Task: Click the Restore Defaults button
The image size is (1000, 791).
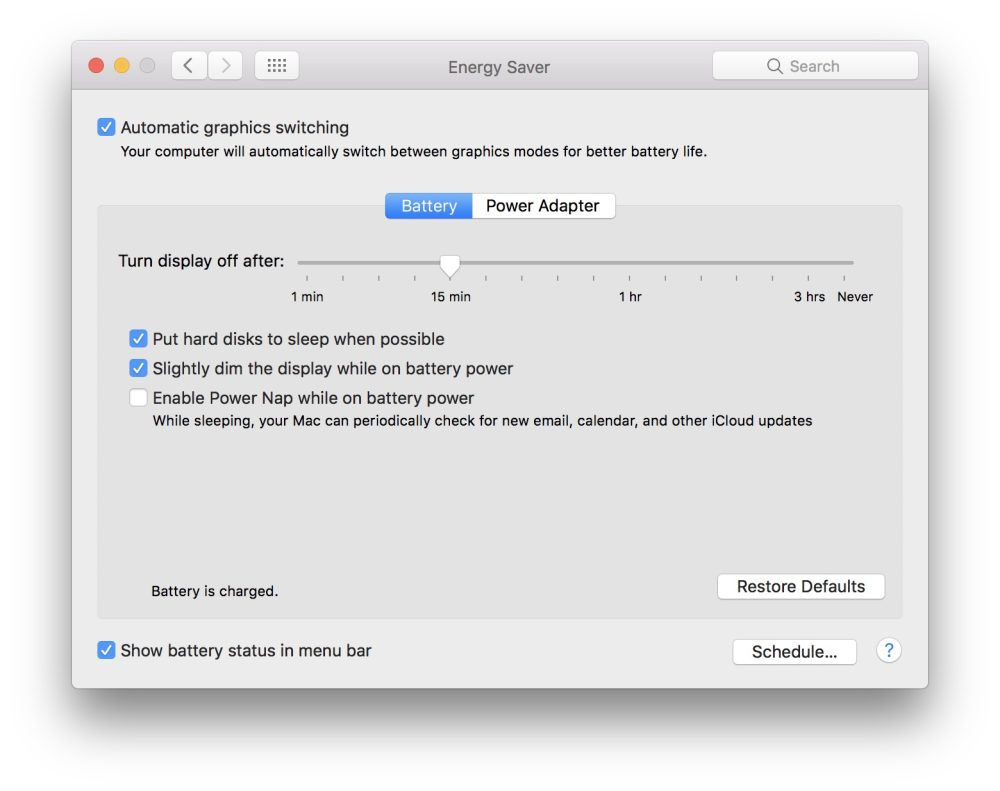Action: click(x=801, y=586)
